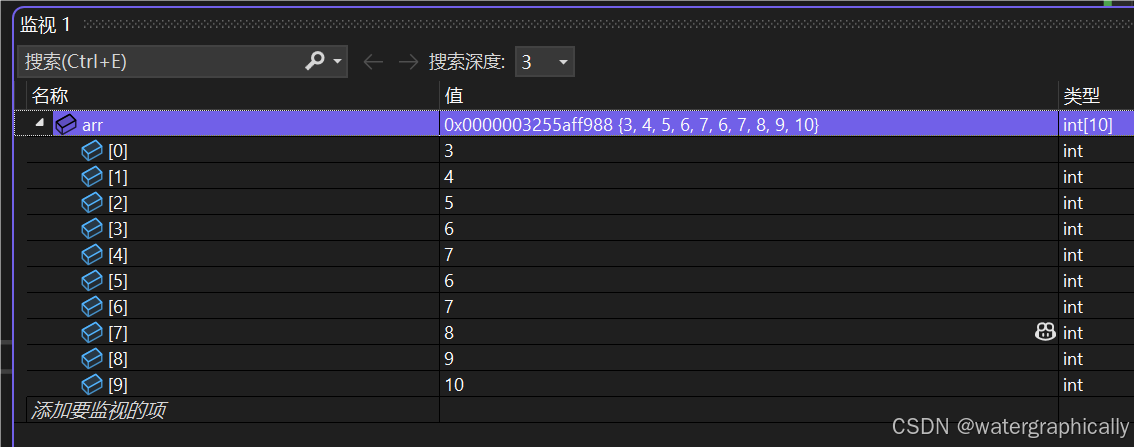The image size is (1134, 447).
Task: Click value 5 in row [2]
Action: [449, 203]
